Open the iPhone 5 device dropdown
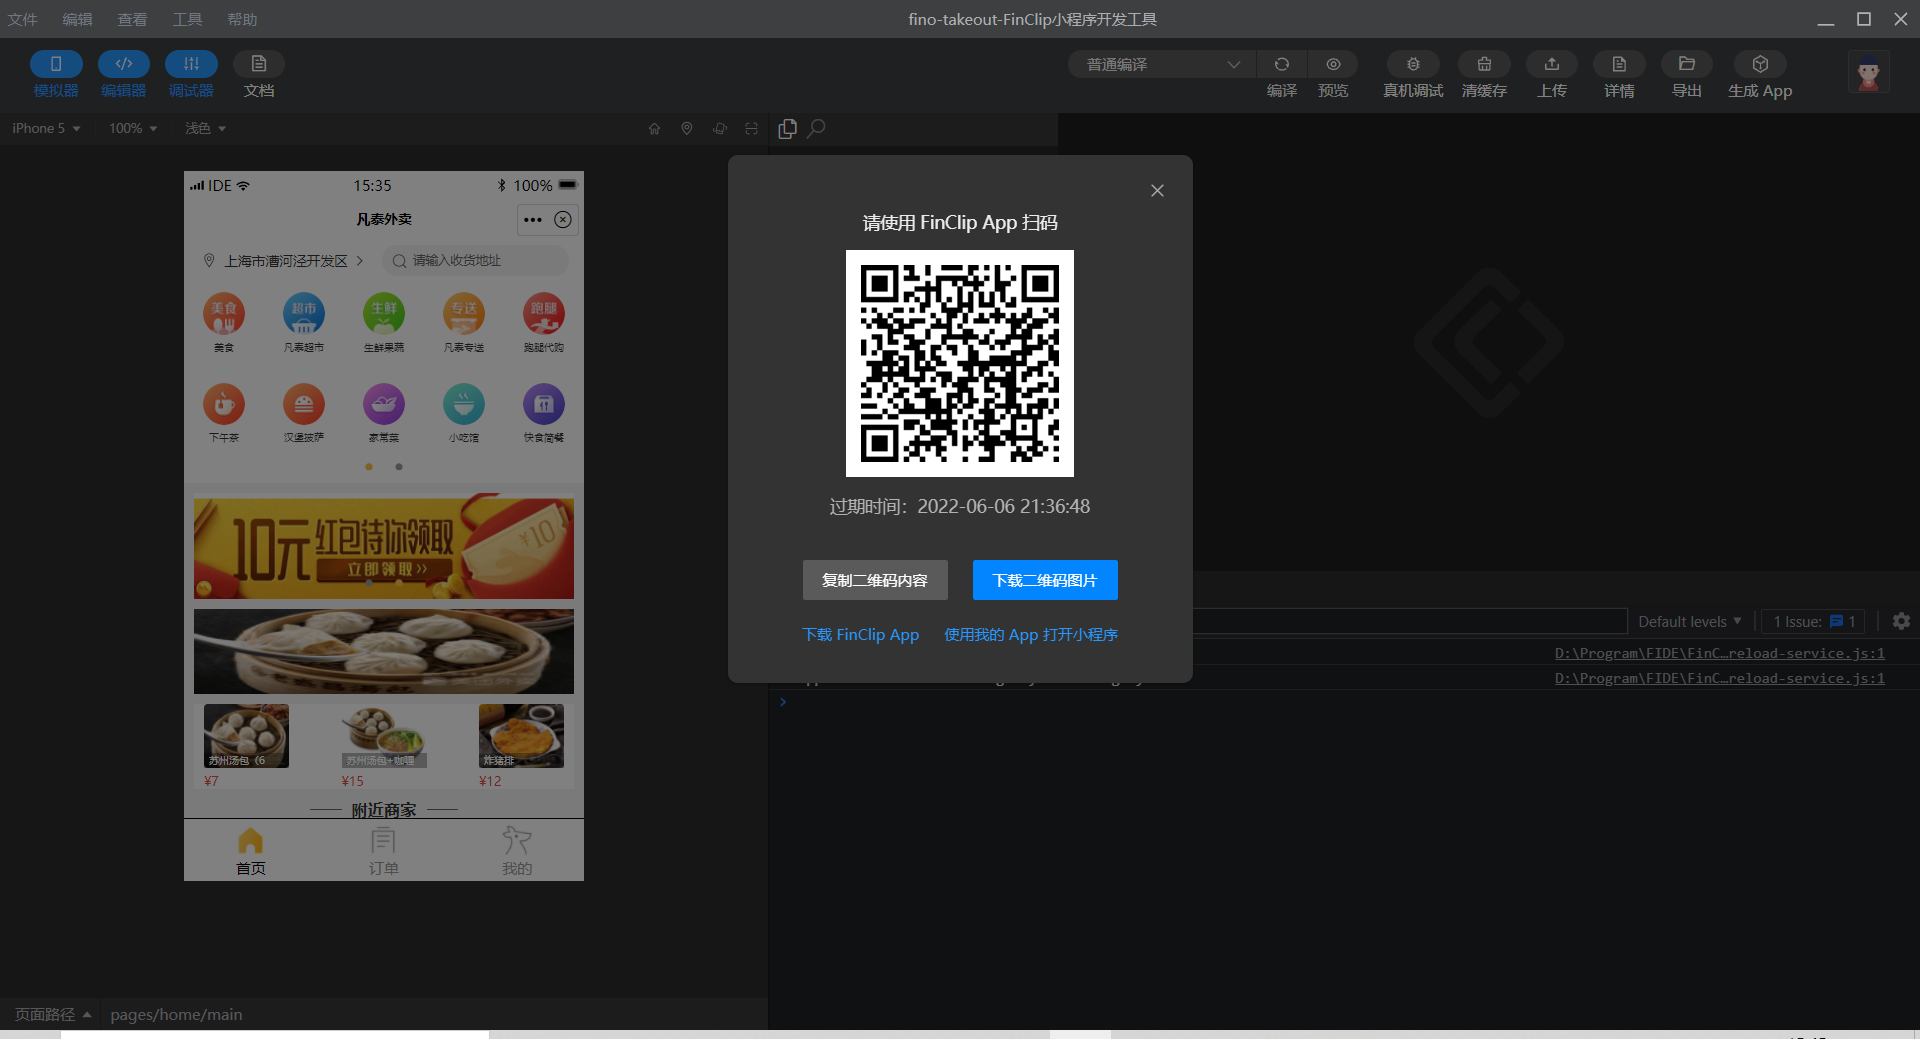This screenshot has height=1039, width=1920. pos(46,128)
